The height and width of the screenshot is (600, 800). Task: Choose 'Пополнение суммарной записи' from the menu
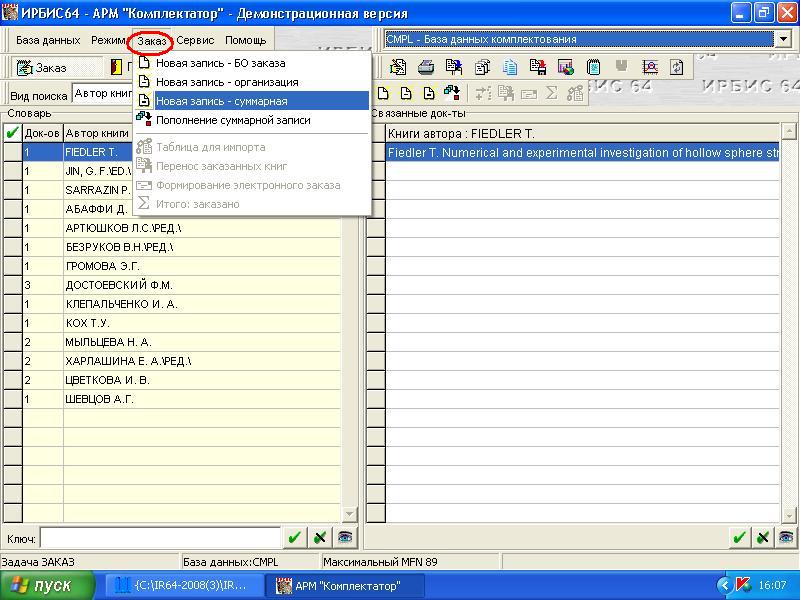point(232,120)
